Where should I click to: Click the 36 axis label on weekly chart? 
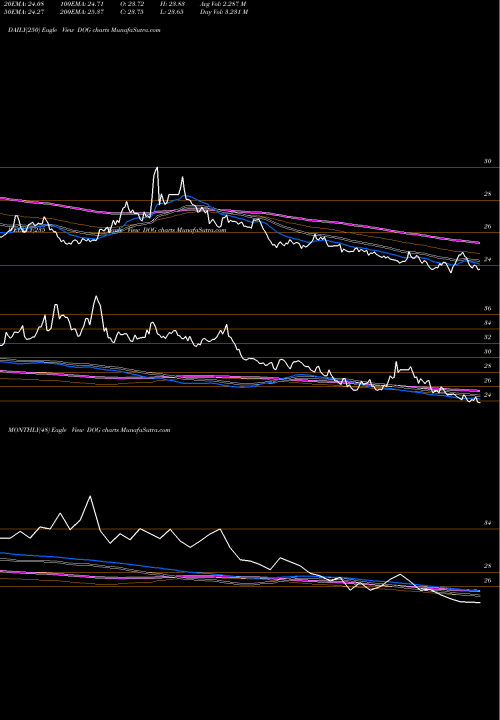tap(488, 309)
